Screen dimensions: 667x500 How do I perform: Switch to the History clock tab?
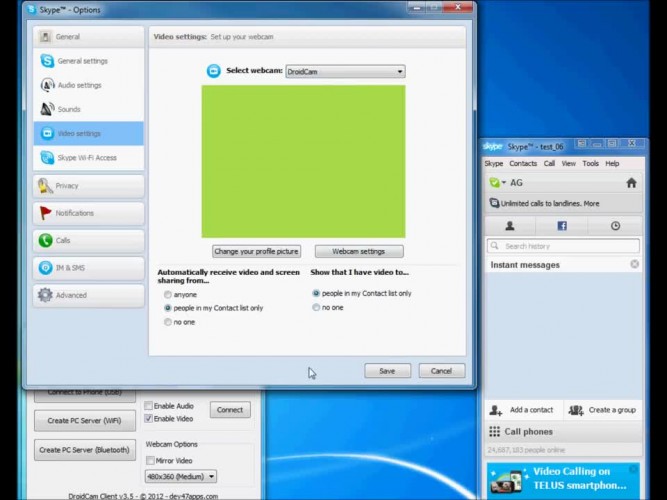615,226
